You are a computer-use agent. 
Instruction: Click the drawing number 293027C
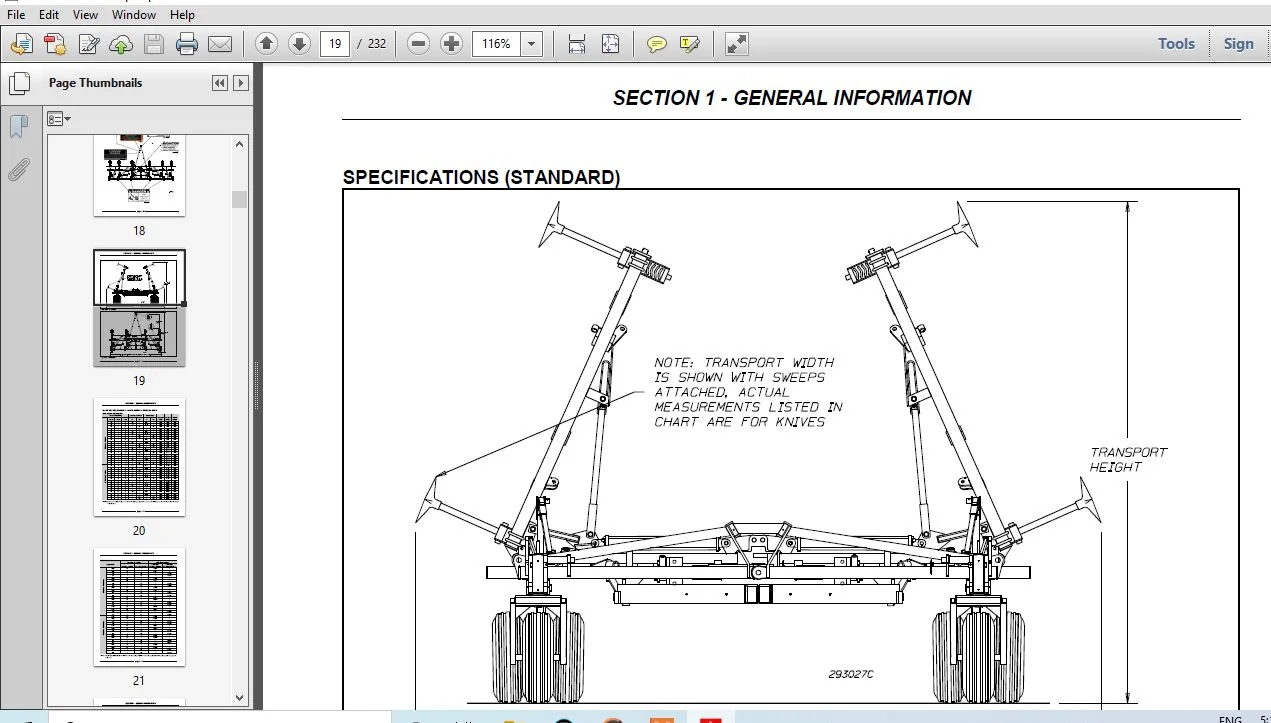point(850,674)
